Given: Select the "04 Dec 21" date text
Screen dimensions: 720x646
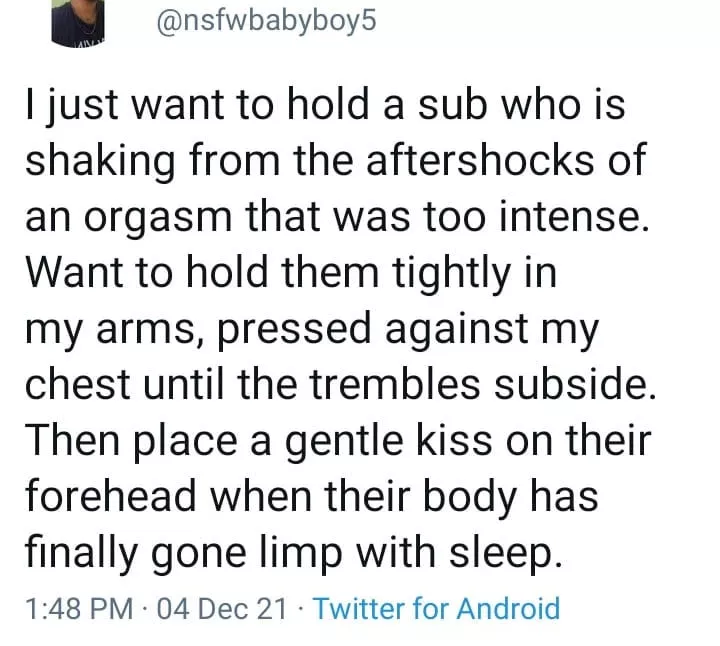Looking at the screenshot, I should [x=224, y=608].
